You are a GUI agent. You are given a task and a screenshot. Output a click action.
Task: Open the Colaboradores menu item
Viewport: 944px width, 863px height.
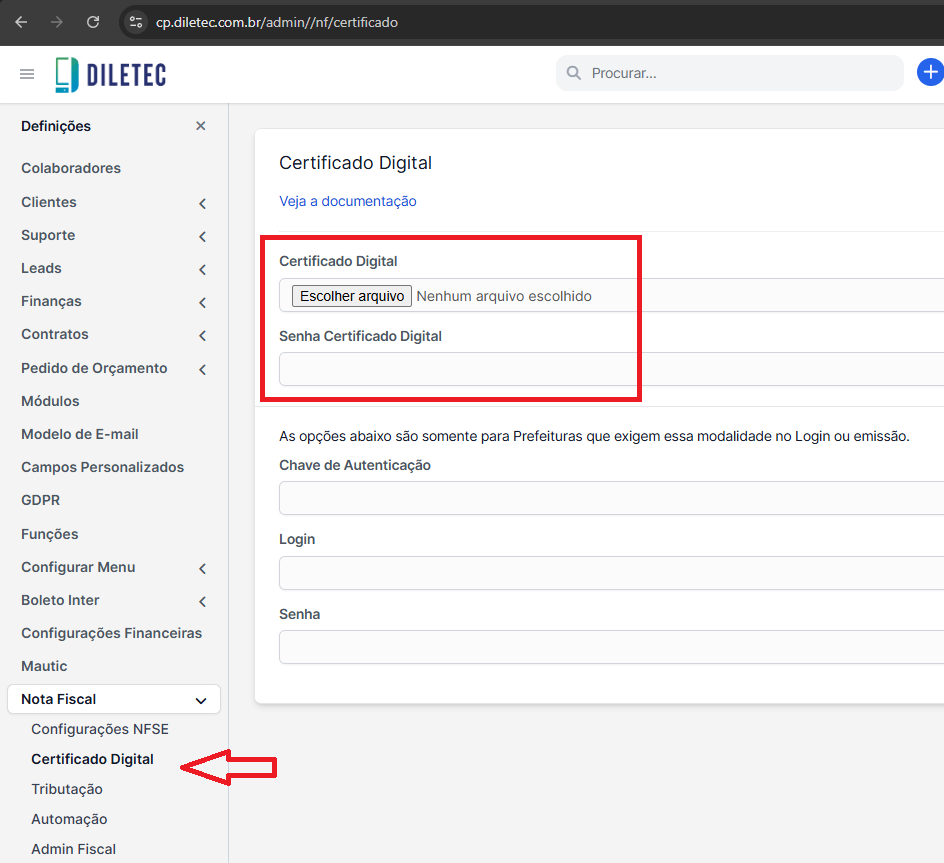click(x=71, y=168)
